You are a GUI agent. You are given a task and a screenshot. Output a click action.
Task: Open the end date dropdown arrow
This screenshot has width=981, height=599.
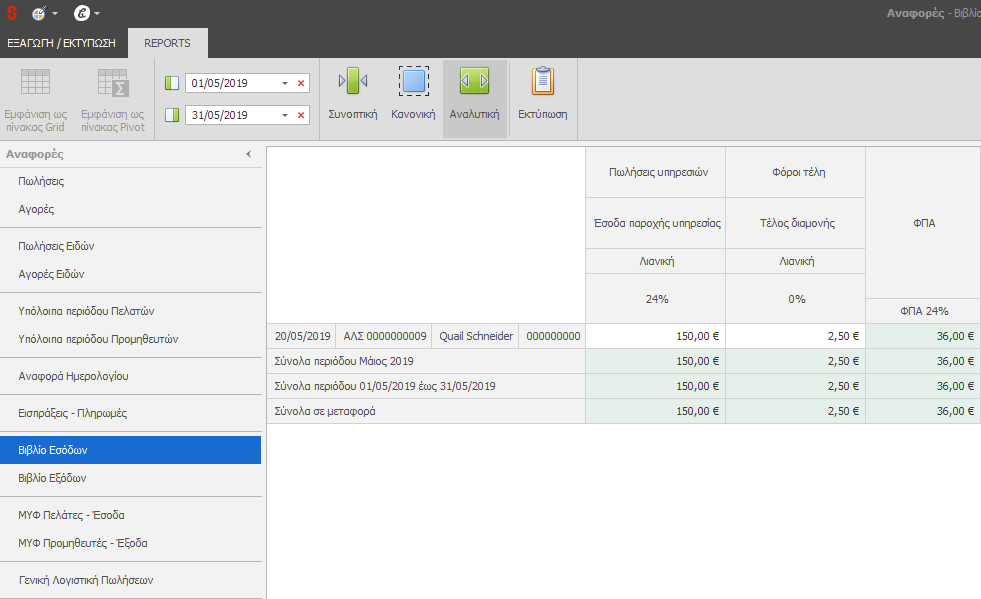click(x=284, y=115)
